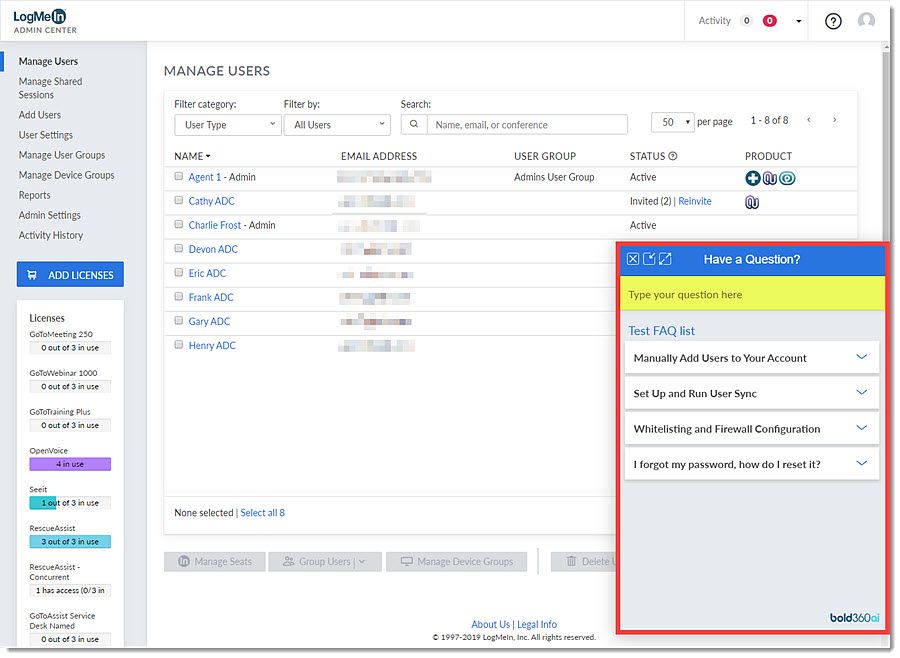Go to the next page of users
The width and height of the screenshot is (900, 658).
tap(835, 120)
